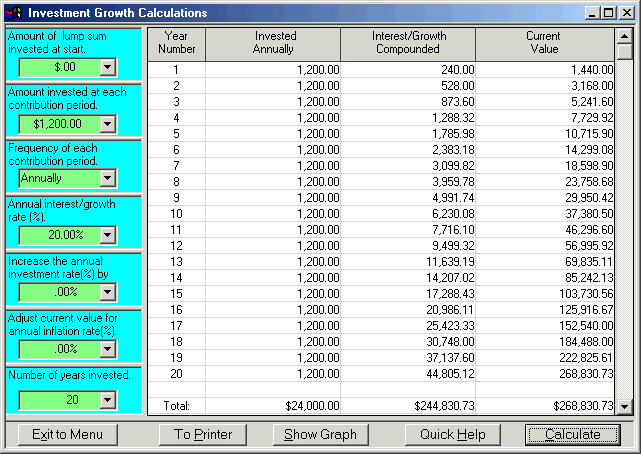
Task: Click the $1,200.00 contribution amount field
Action: 60,124
